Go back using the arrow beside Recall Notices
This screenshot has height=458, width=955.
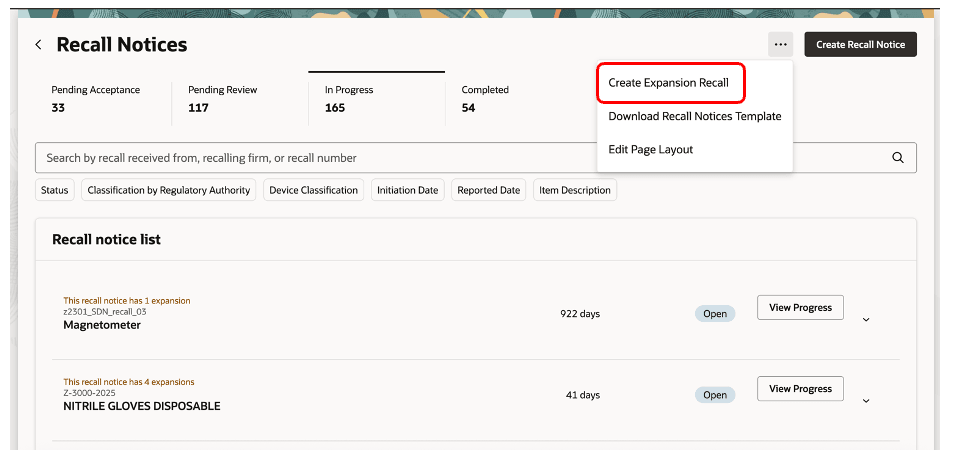[38, 44]
